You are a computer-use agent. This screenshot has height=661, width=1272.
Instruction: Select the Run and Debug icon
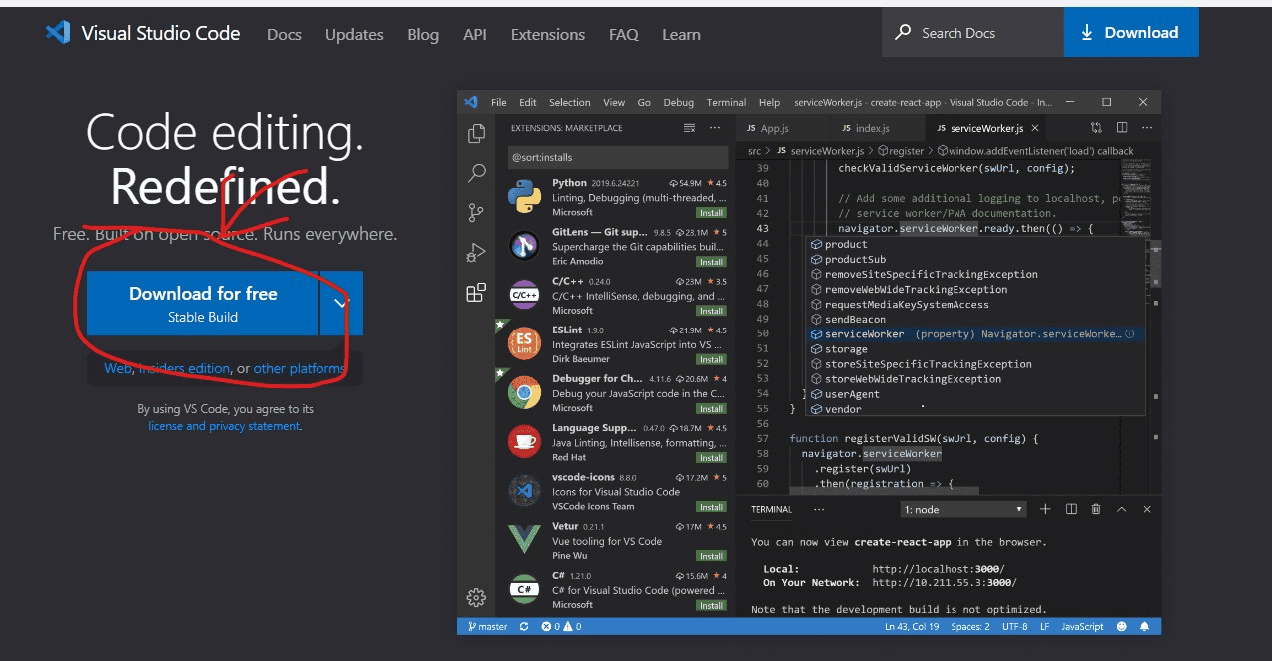point(477,253)
